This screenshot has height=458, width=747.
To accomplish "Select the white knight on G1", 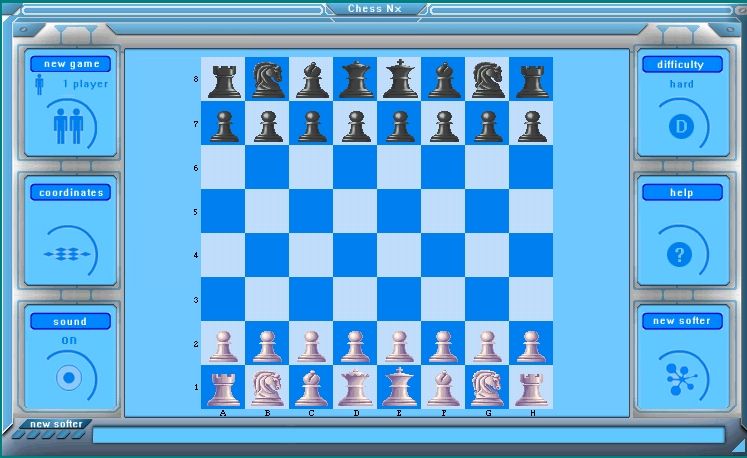I will pyautogui.click(x=487, y=387).
